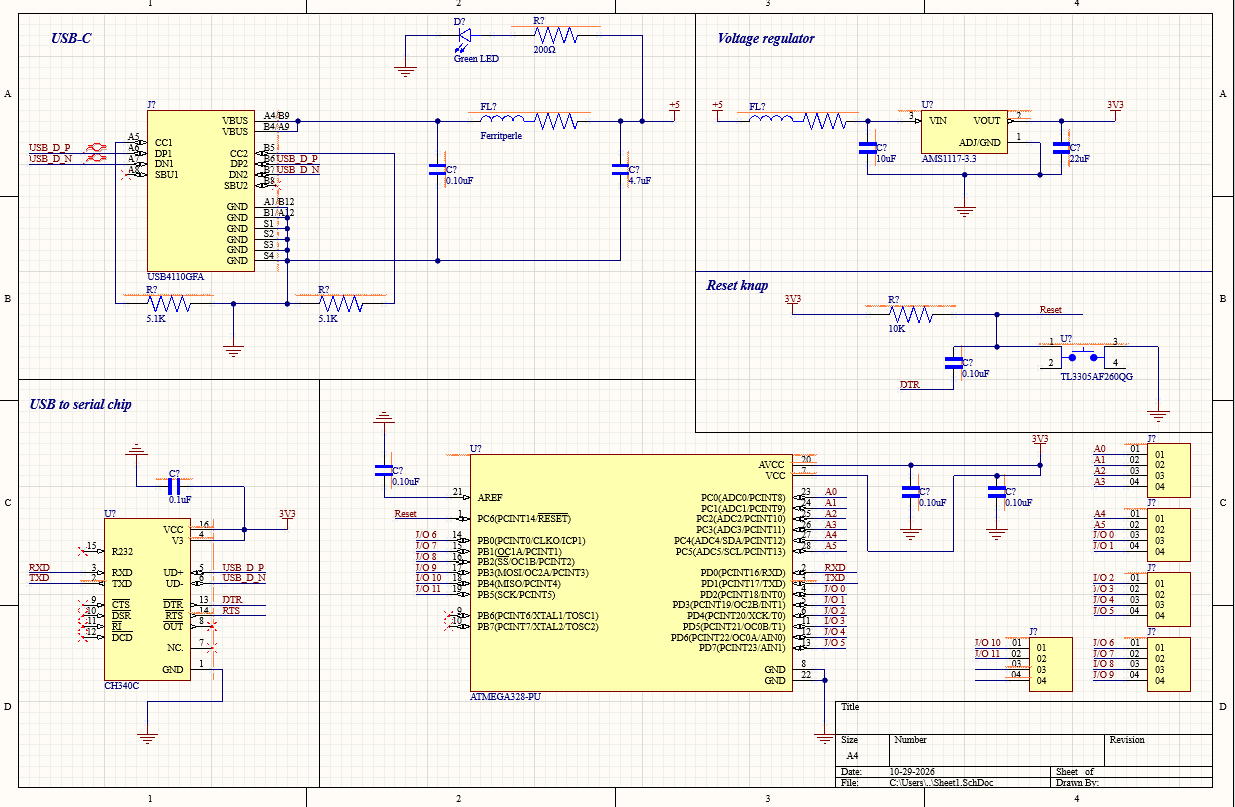Click the ground symbol next to the Green LED
The height and width of the screenshot is (807, 1235).
coord(405,72)
